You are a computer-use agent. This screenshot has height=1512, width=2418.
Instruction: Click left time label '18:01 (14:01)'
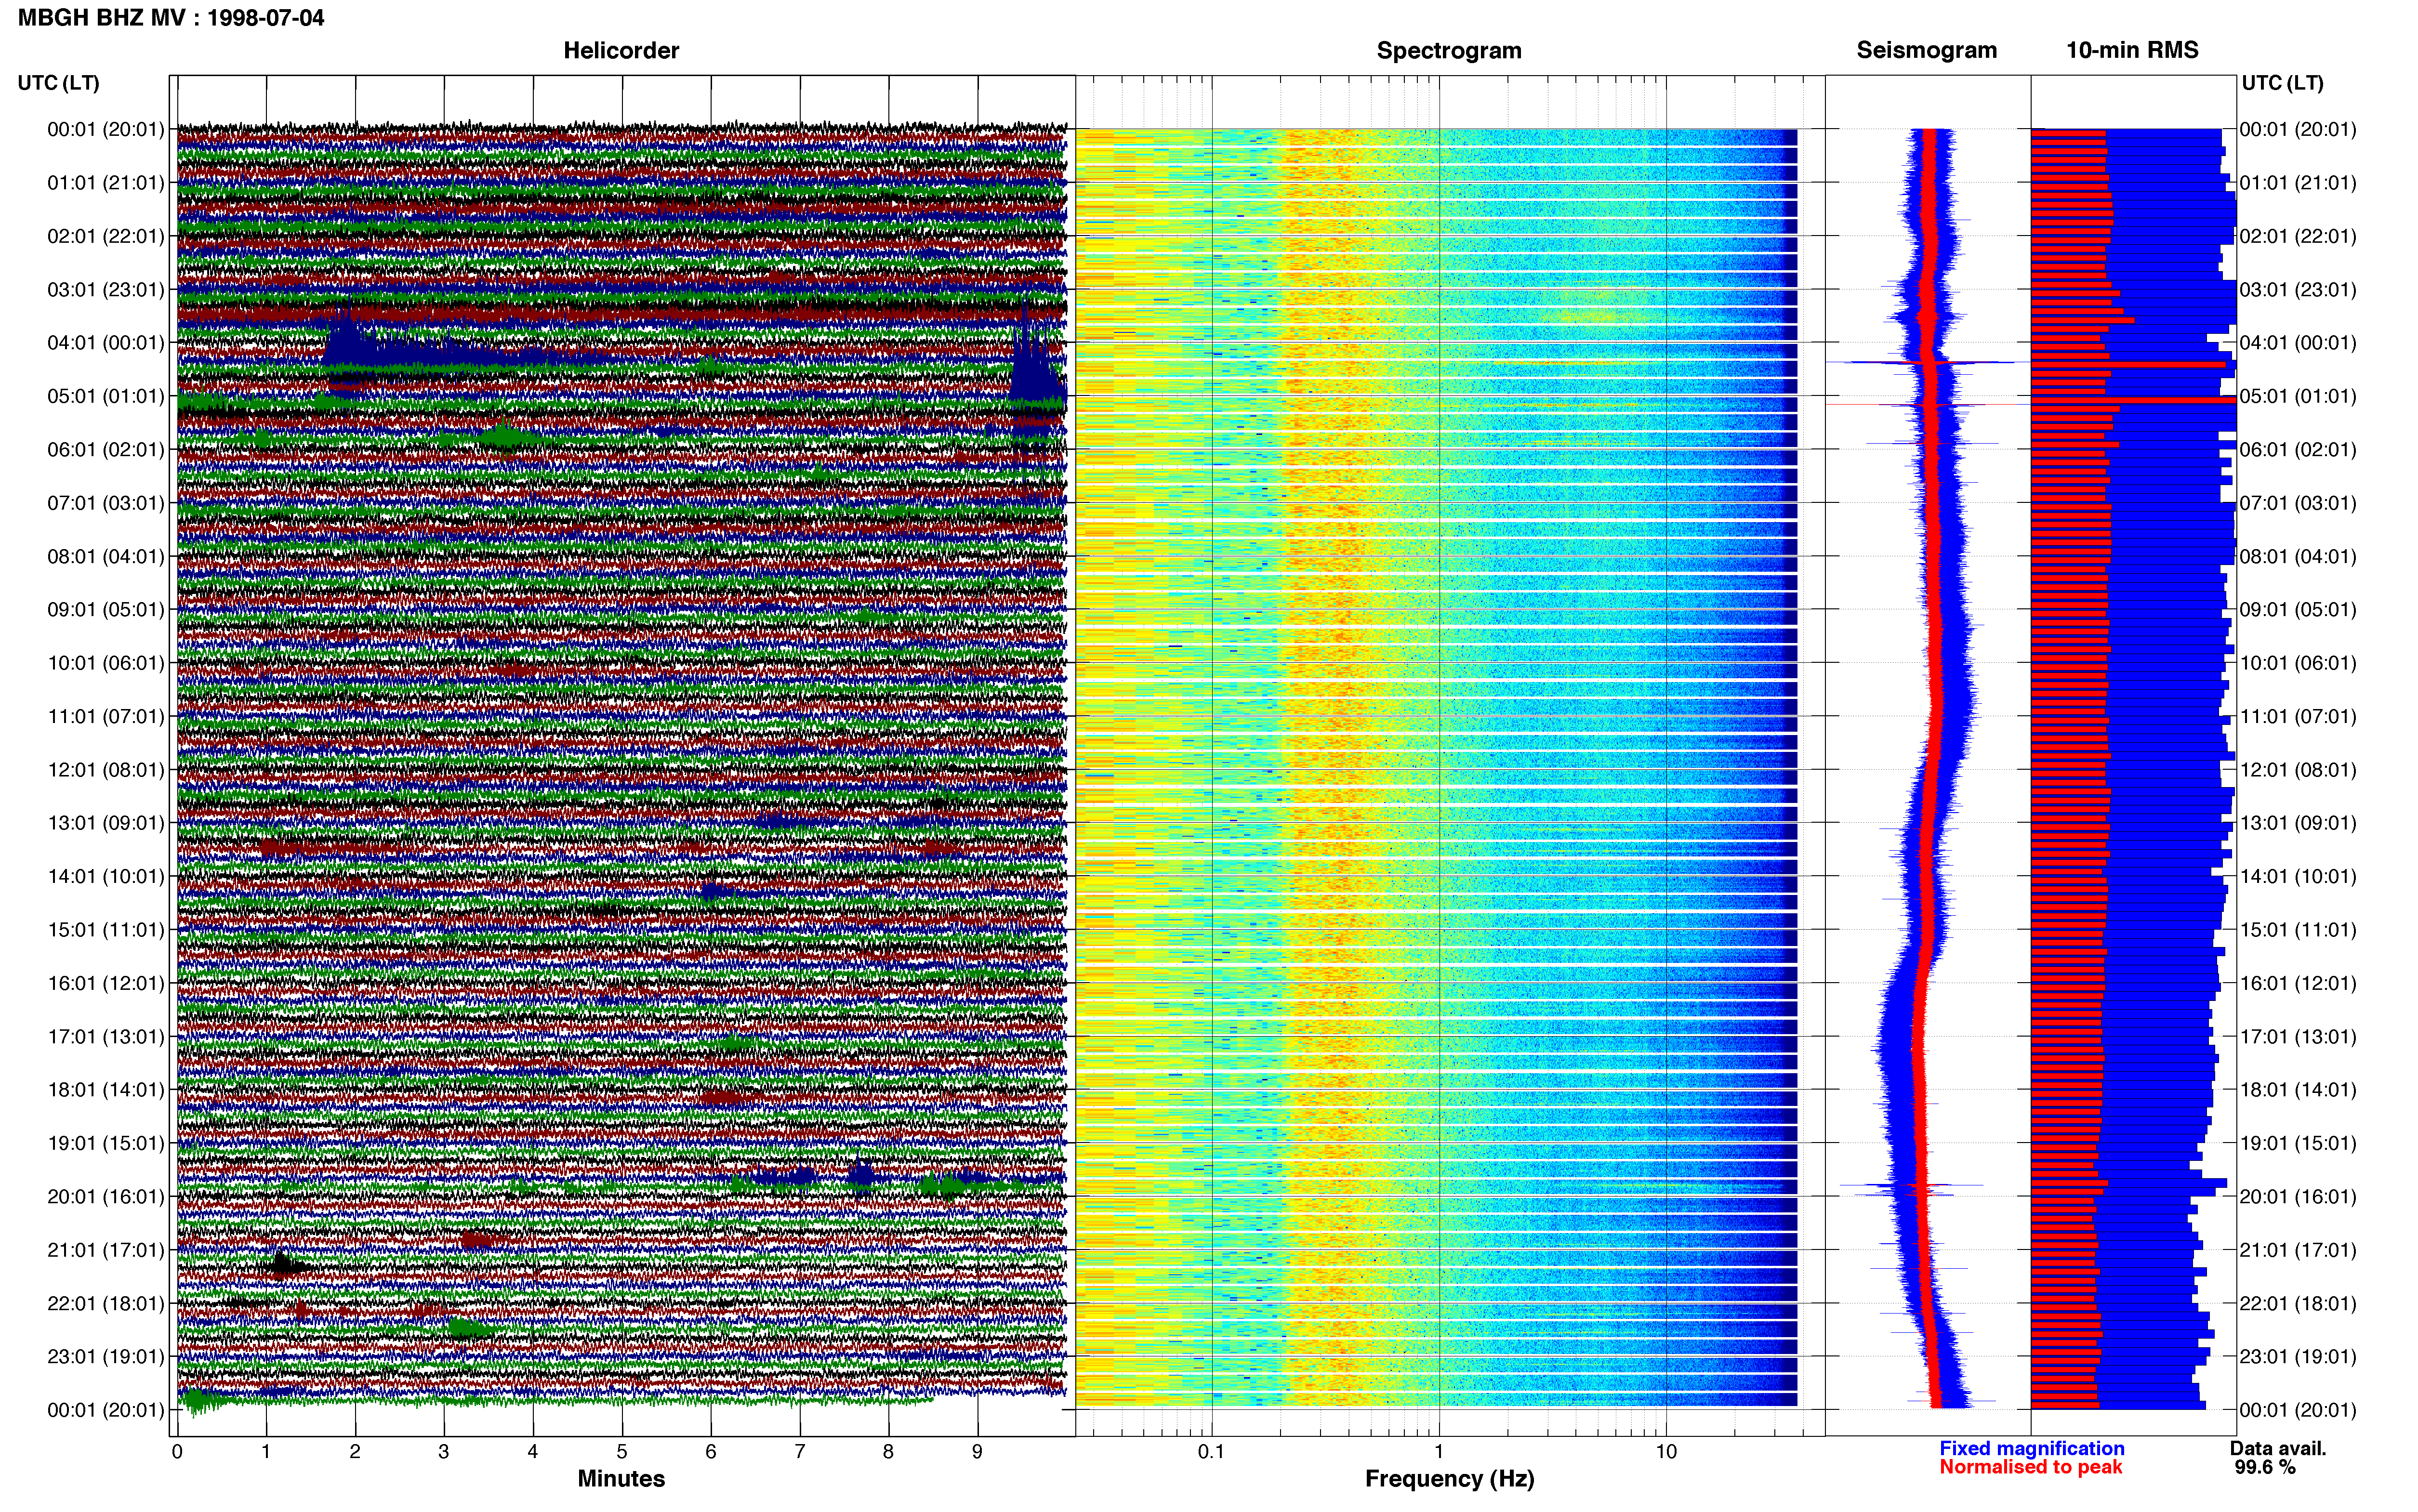[x=105, y=1090]
